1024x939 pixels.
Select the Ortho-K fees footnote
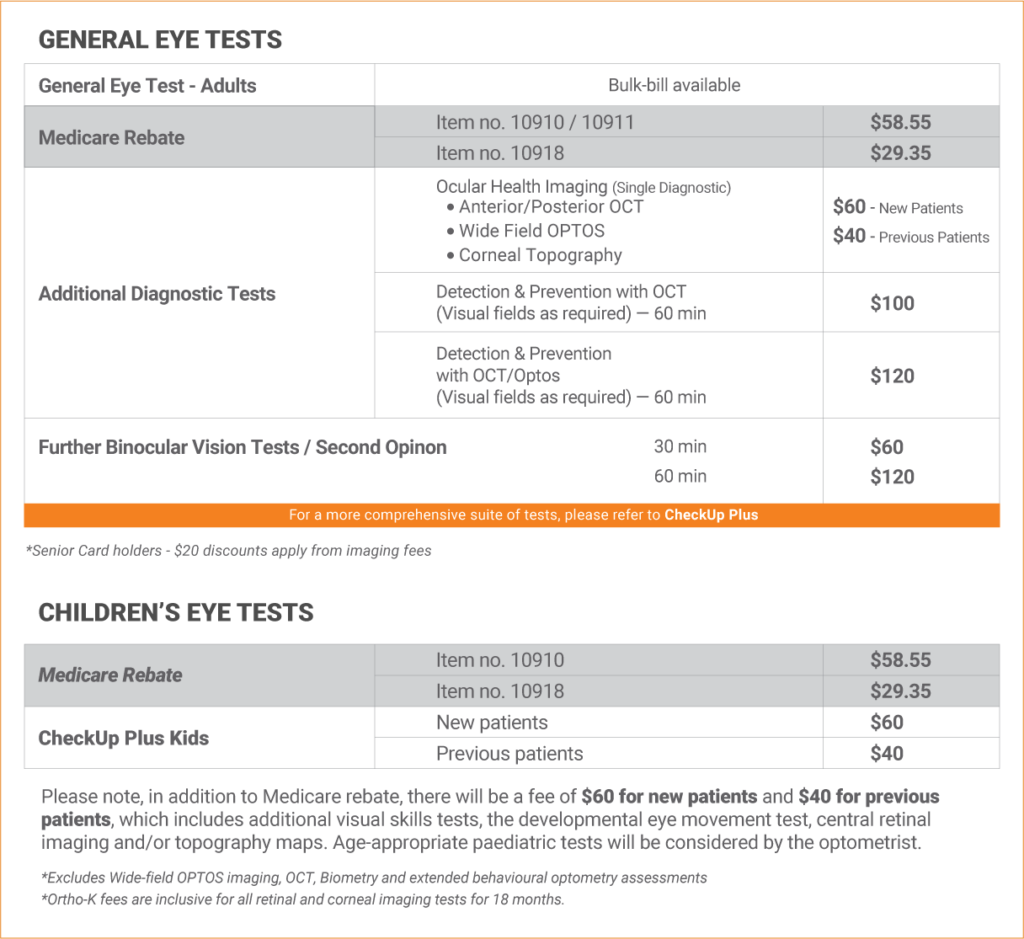tap(303, 899)
